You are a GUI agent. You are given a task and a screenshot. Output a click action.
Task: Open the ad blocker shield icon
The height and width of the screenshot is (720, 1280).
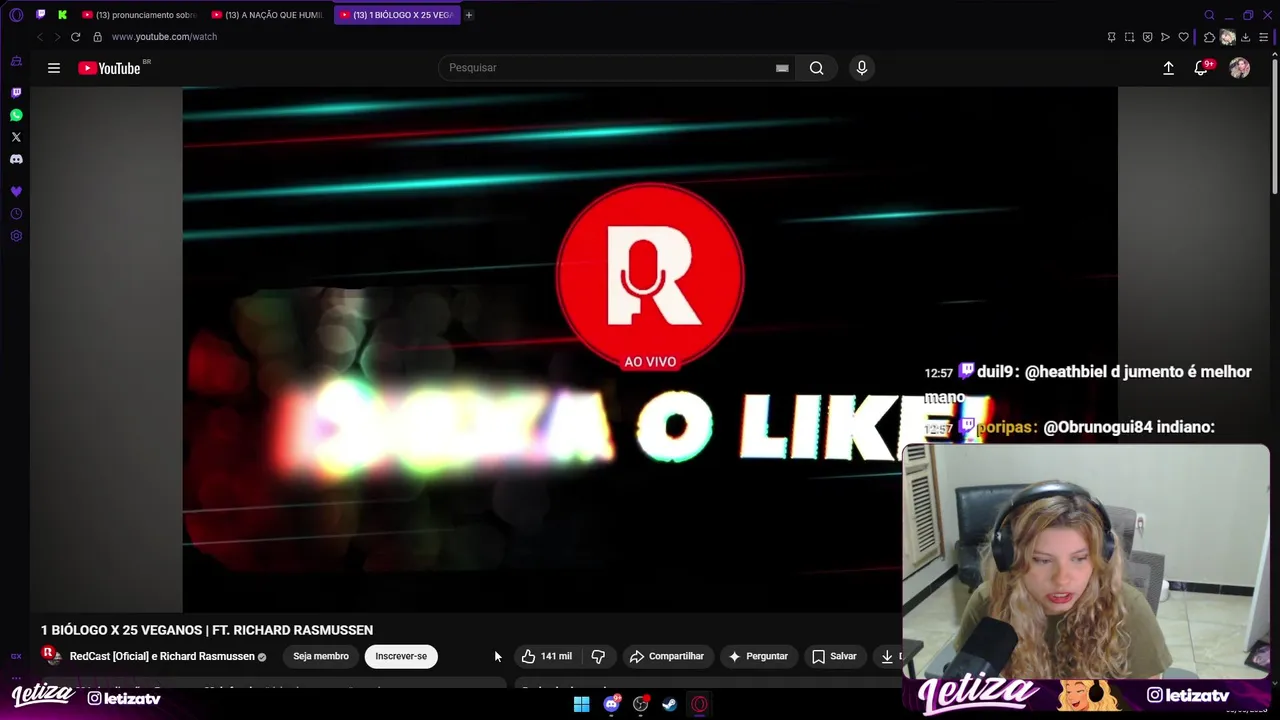(1147, 37)
